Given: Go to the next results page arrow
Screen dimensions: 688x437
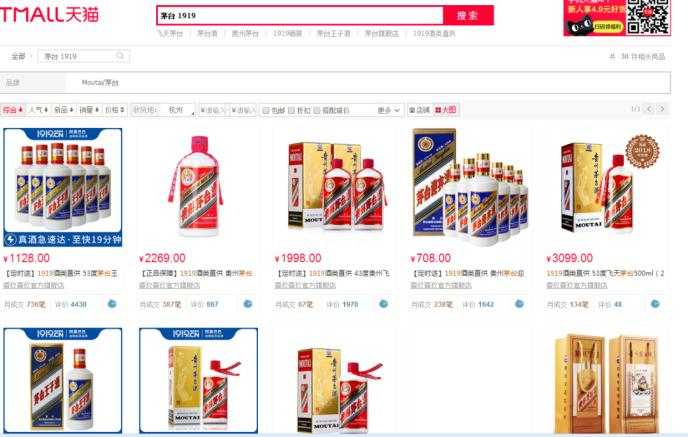Looking at the screenshot, I should (663, 109).
